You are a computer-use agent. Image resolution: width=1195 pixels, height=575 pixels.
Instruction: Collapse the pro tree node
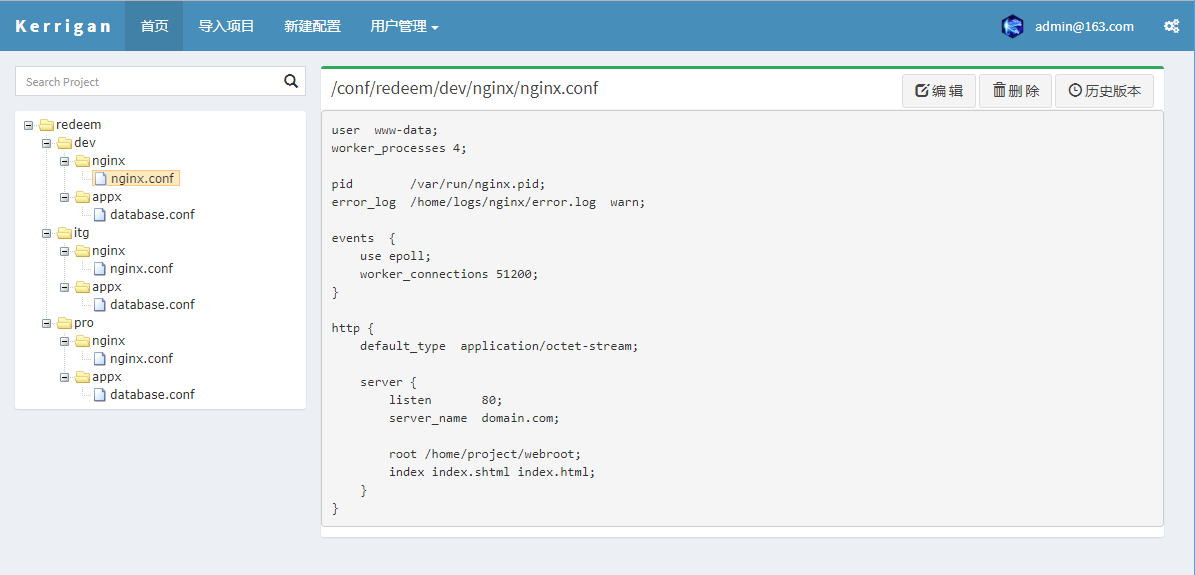point(47,323)
